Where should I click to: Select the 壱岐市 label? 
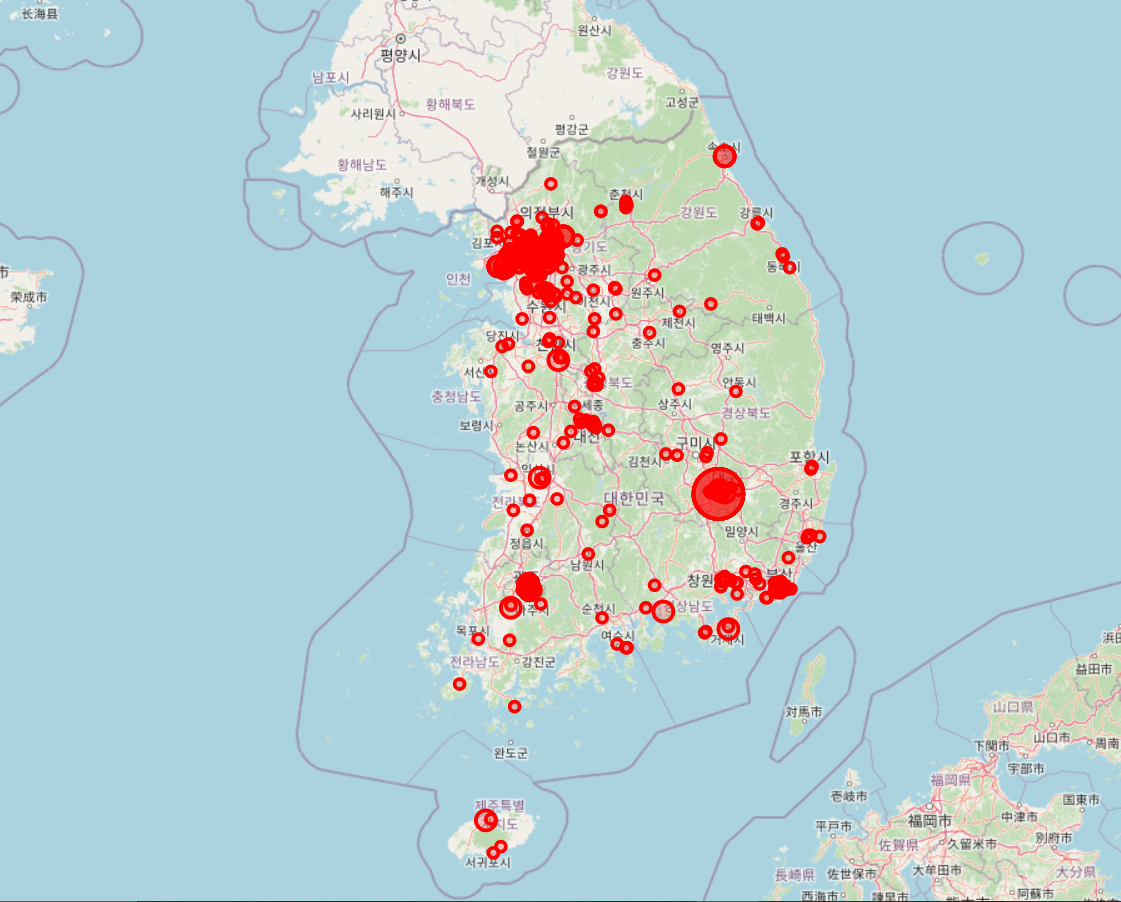click(x=849, y=796)
